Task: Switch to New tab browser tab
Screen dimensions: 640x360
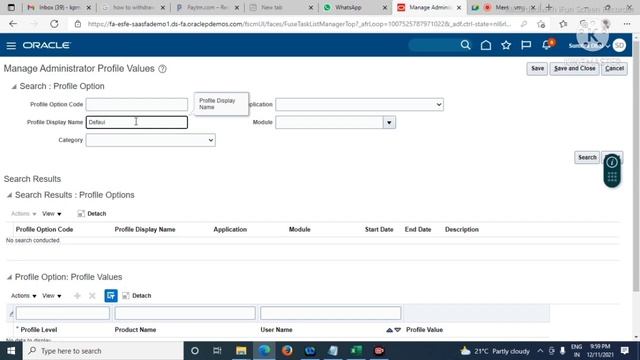Action: click(281, 7)
